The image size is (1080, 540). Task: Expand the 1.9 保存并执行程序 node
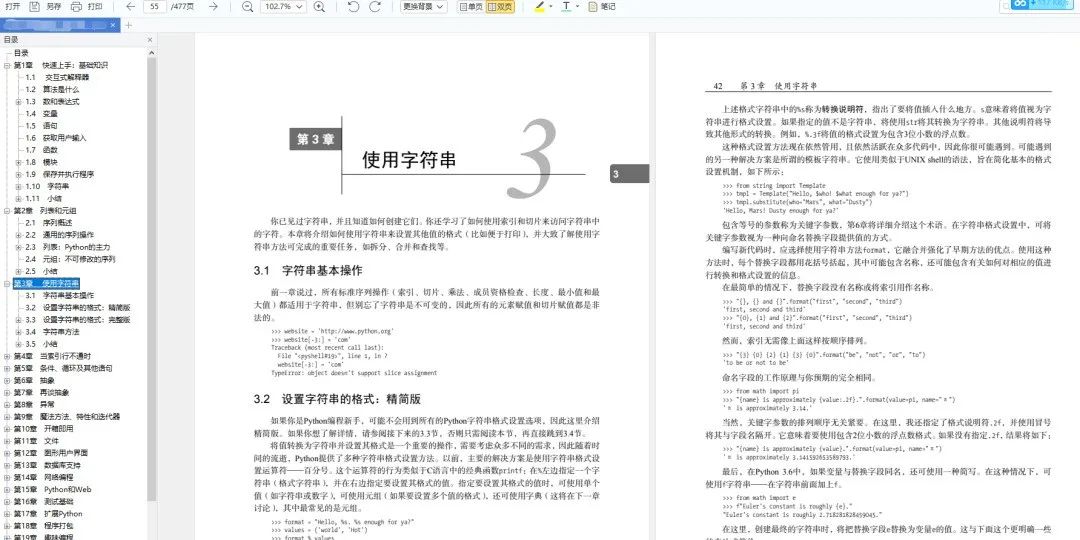tap(19, 174)
